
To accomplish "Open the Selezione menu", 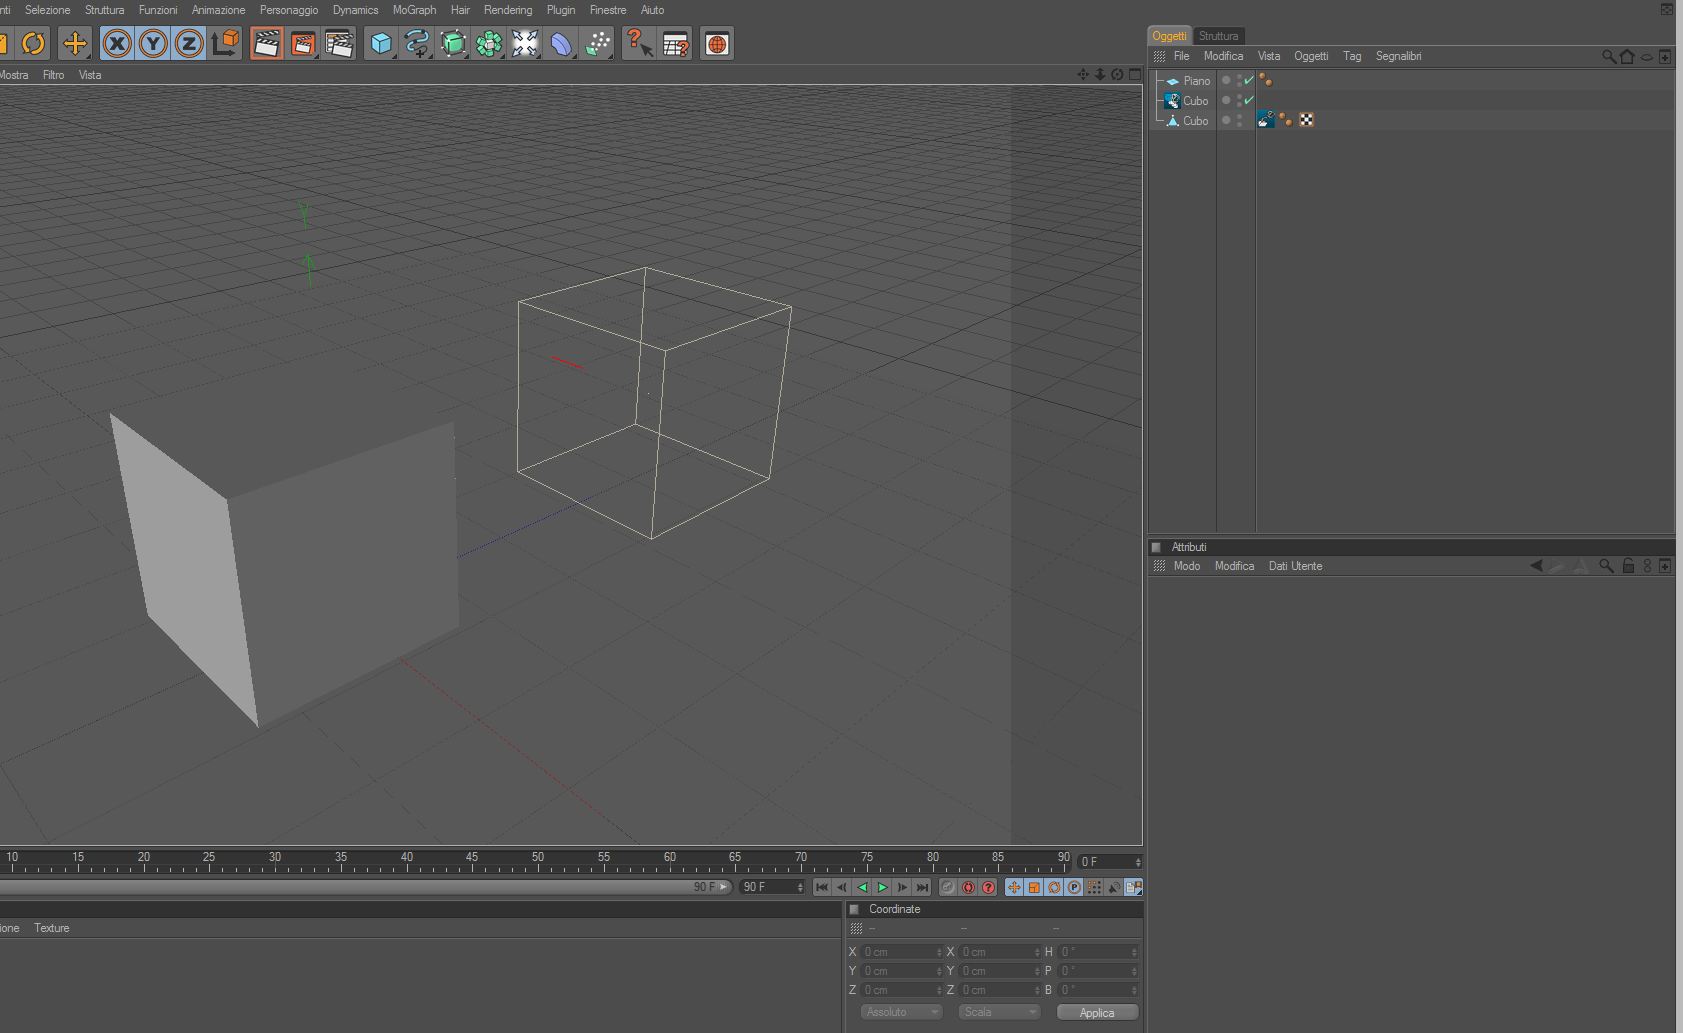I will tap(47, 10).
